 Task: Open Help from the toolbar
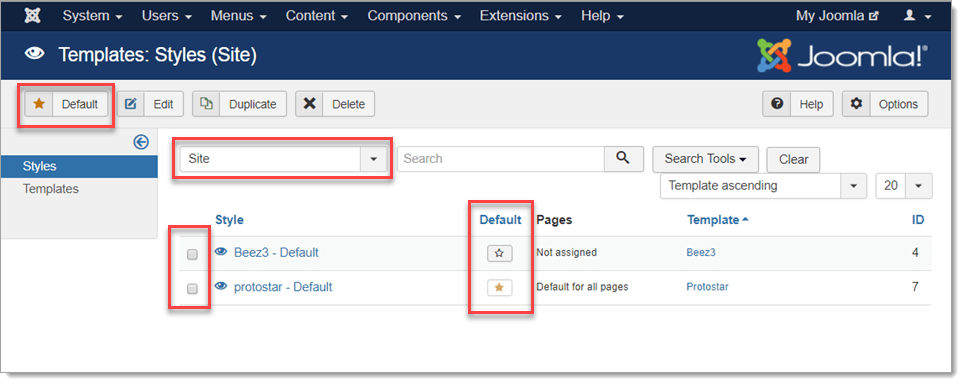(x=798, y=104)
